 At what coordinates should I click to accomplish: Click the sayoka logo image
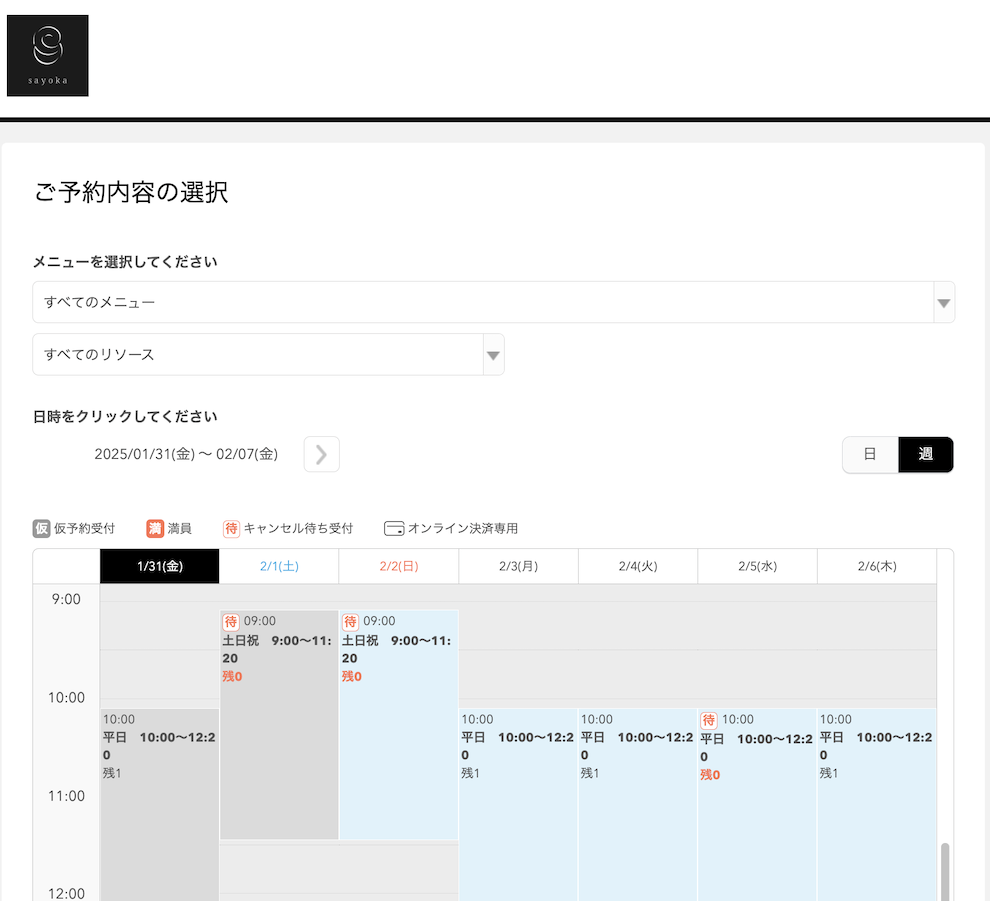47,56
